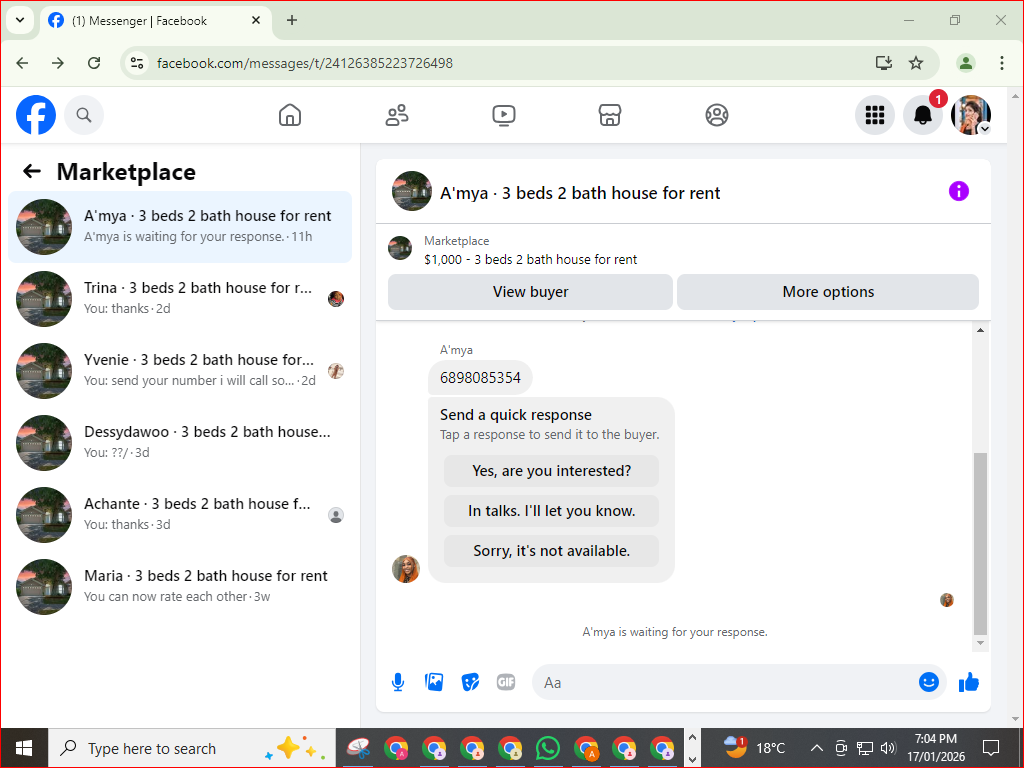The image size is (1024, 768).
Task: Open volume control in system tray
Action: click(x=888, y=748)
